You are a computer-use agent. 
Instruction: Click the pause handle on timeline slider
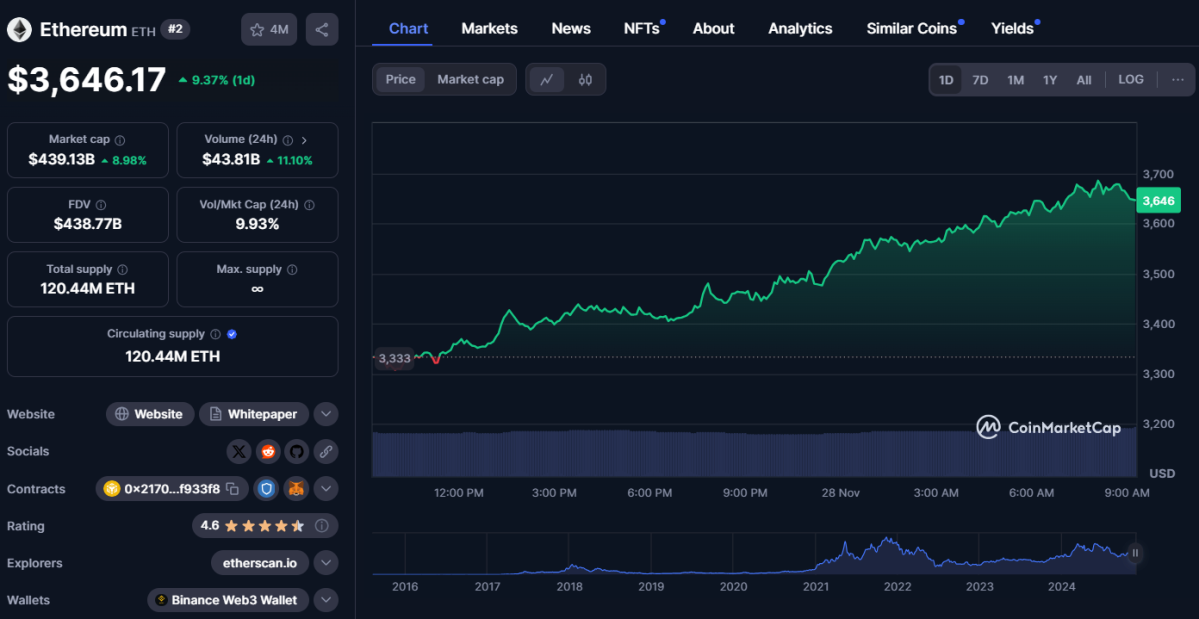1135,552
